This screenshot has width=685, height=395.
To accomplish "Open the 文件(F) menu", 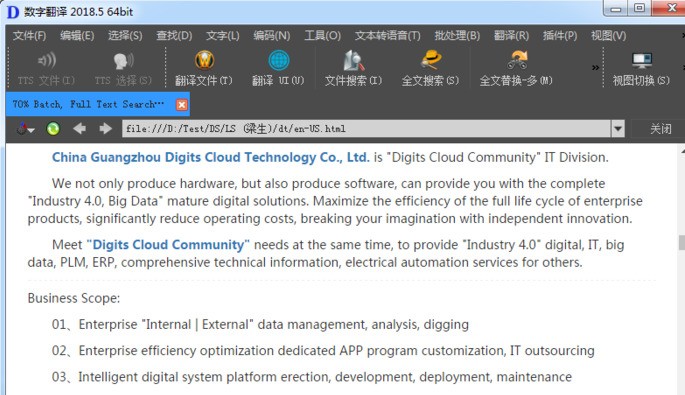I will tap(29, 35).
